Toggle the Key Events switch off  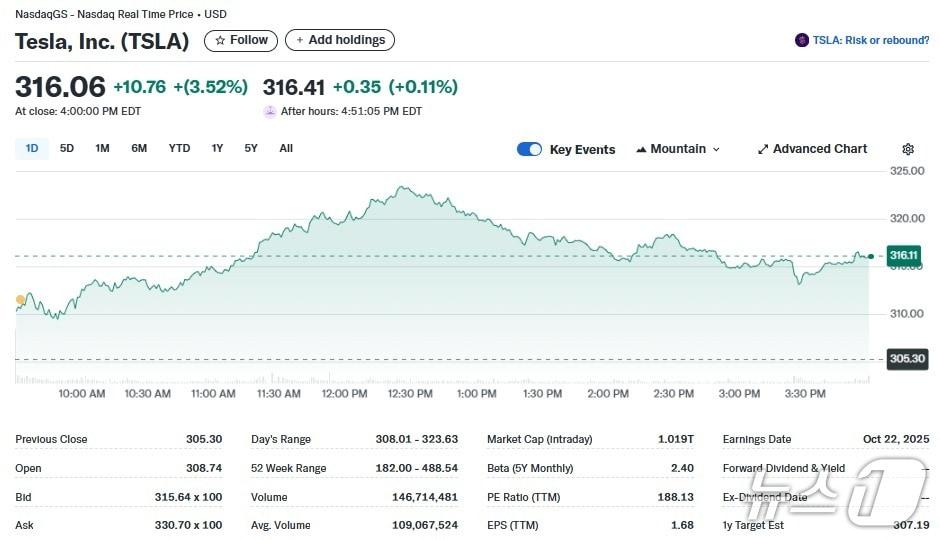point(529,149)
